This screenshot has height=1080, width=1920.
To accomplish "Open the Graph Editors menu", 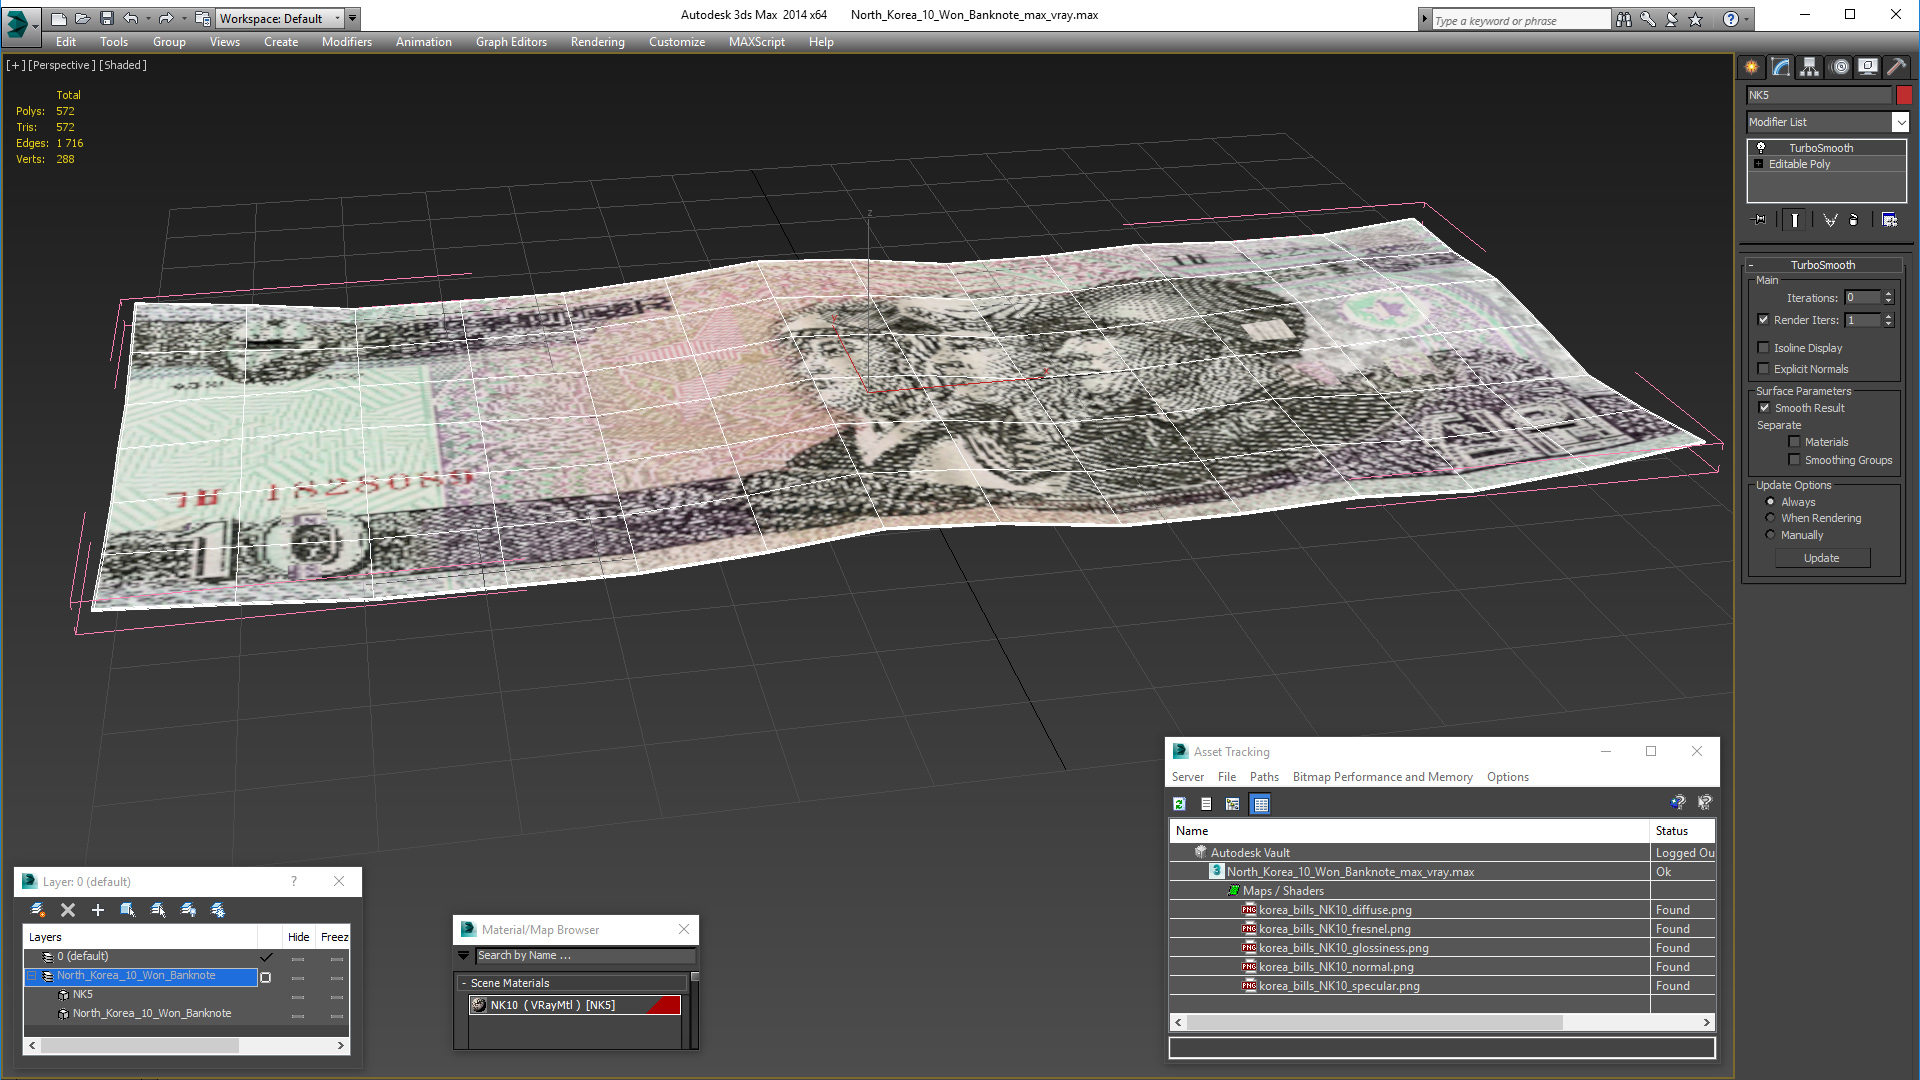I will [511, 42].
